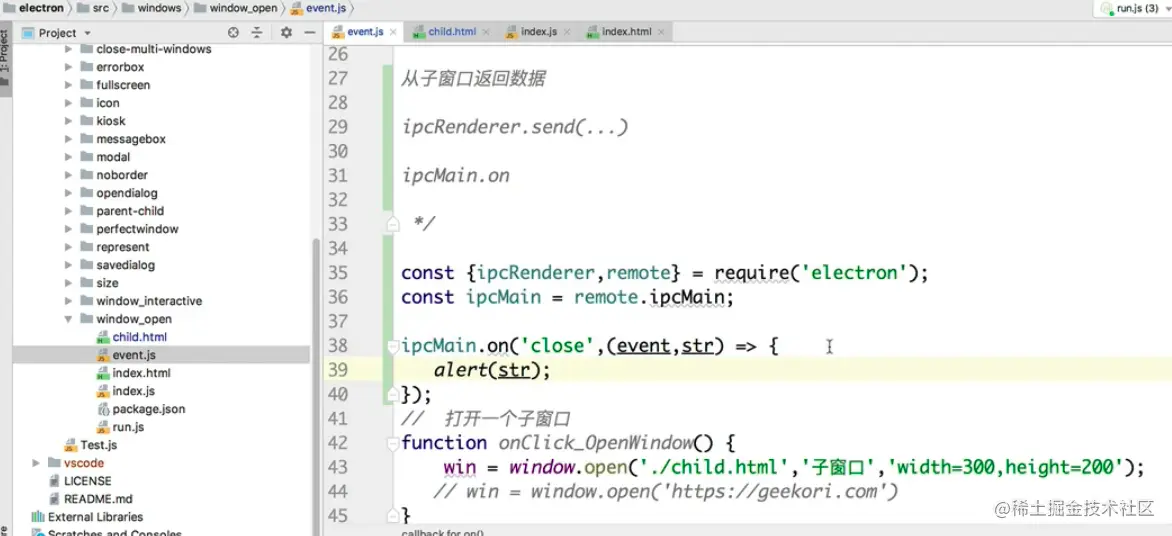Click windows breadcrumb in navigation bar
Image resolution: width=1172 pixels, height=536 pixels.
coord(152,8)
